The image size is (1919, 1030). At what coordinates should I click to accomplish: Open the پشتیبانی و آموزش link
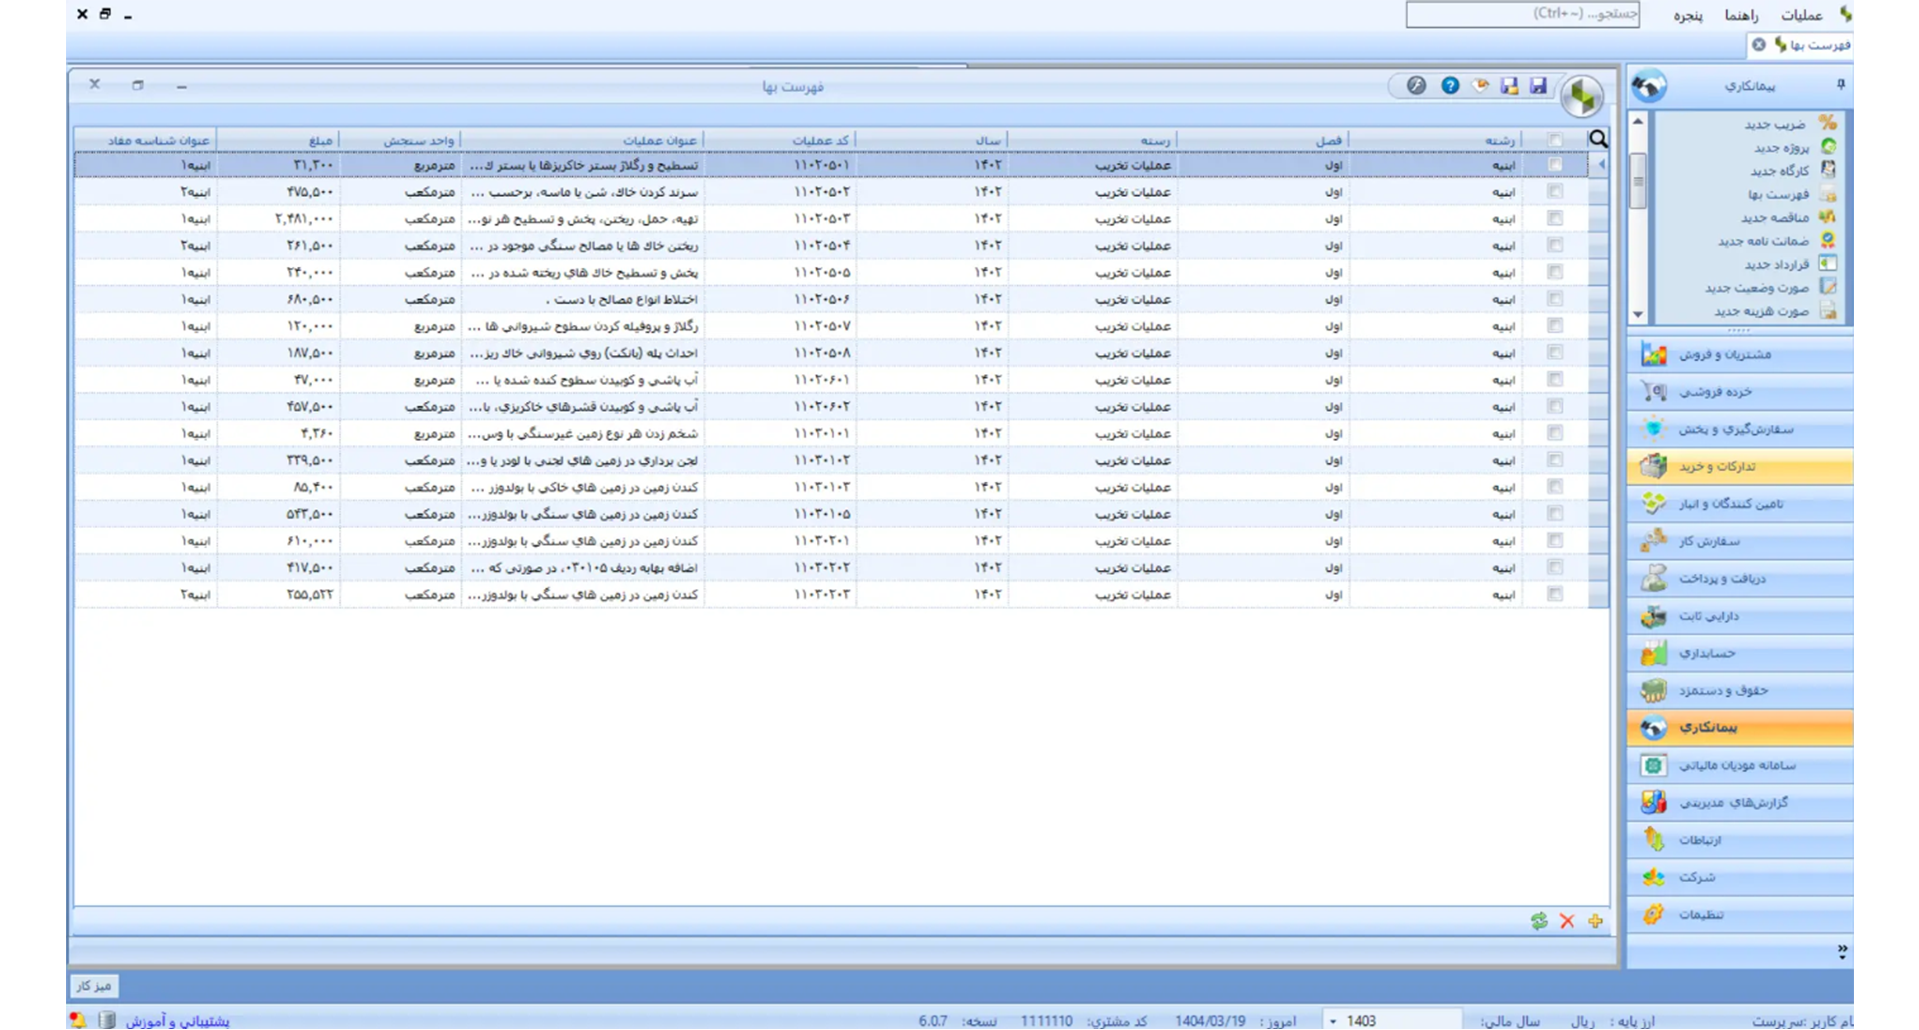tap(177, 1021)
